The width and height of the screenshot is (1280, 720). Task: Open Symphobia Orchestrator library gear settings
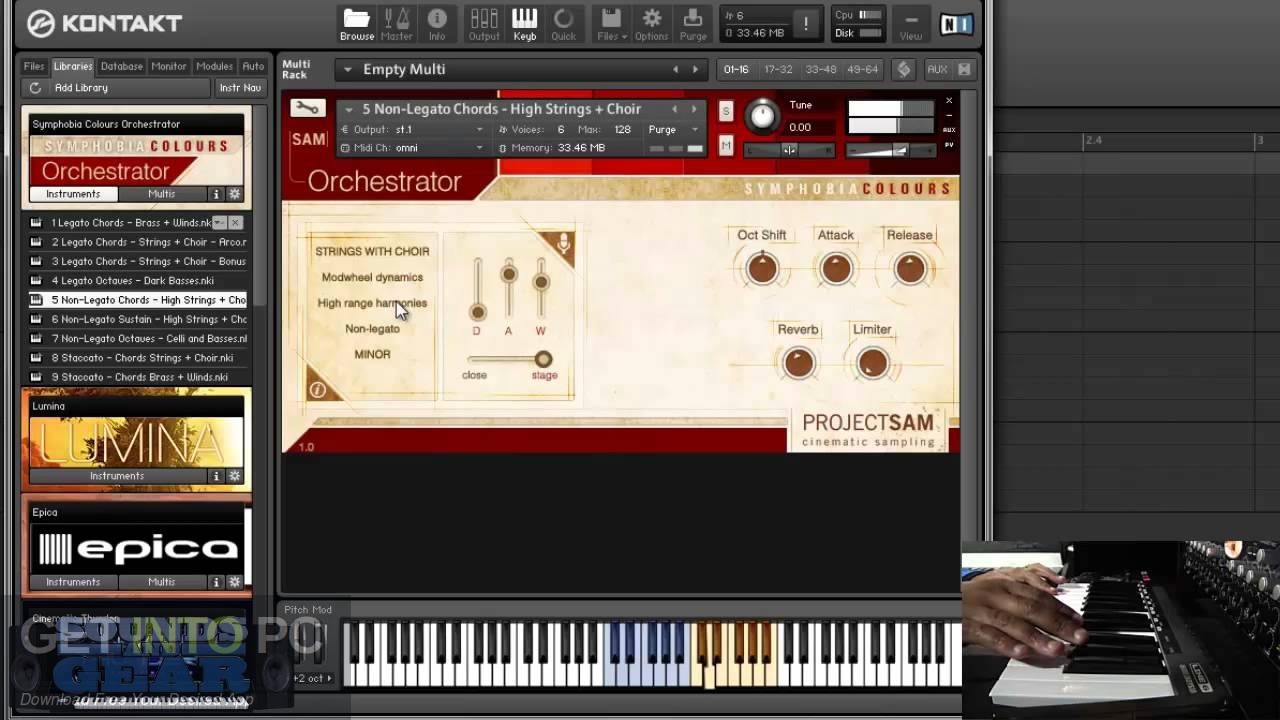pyautogui.click(x=235, y=194)
